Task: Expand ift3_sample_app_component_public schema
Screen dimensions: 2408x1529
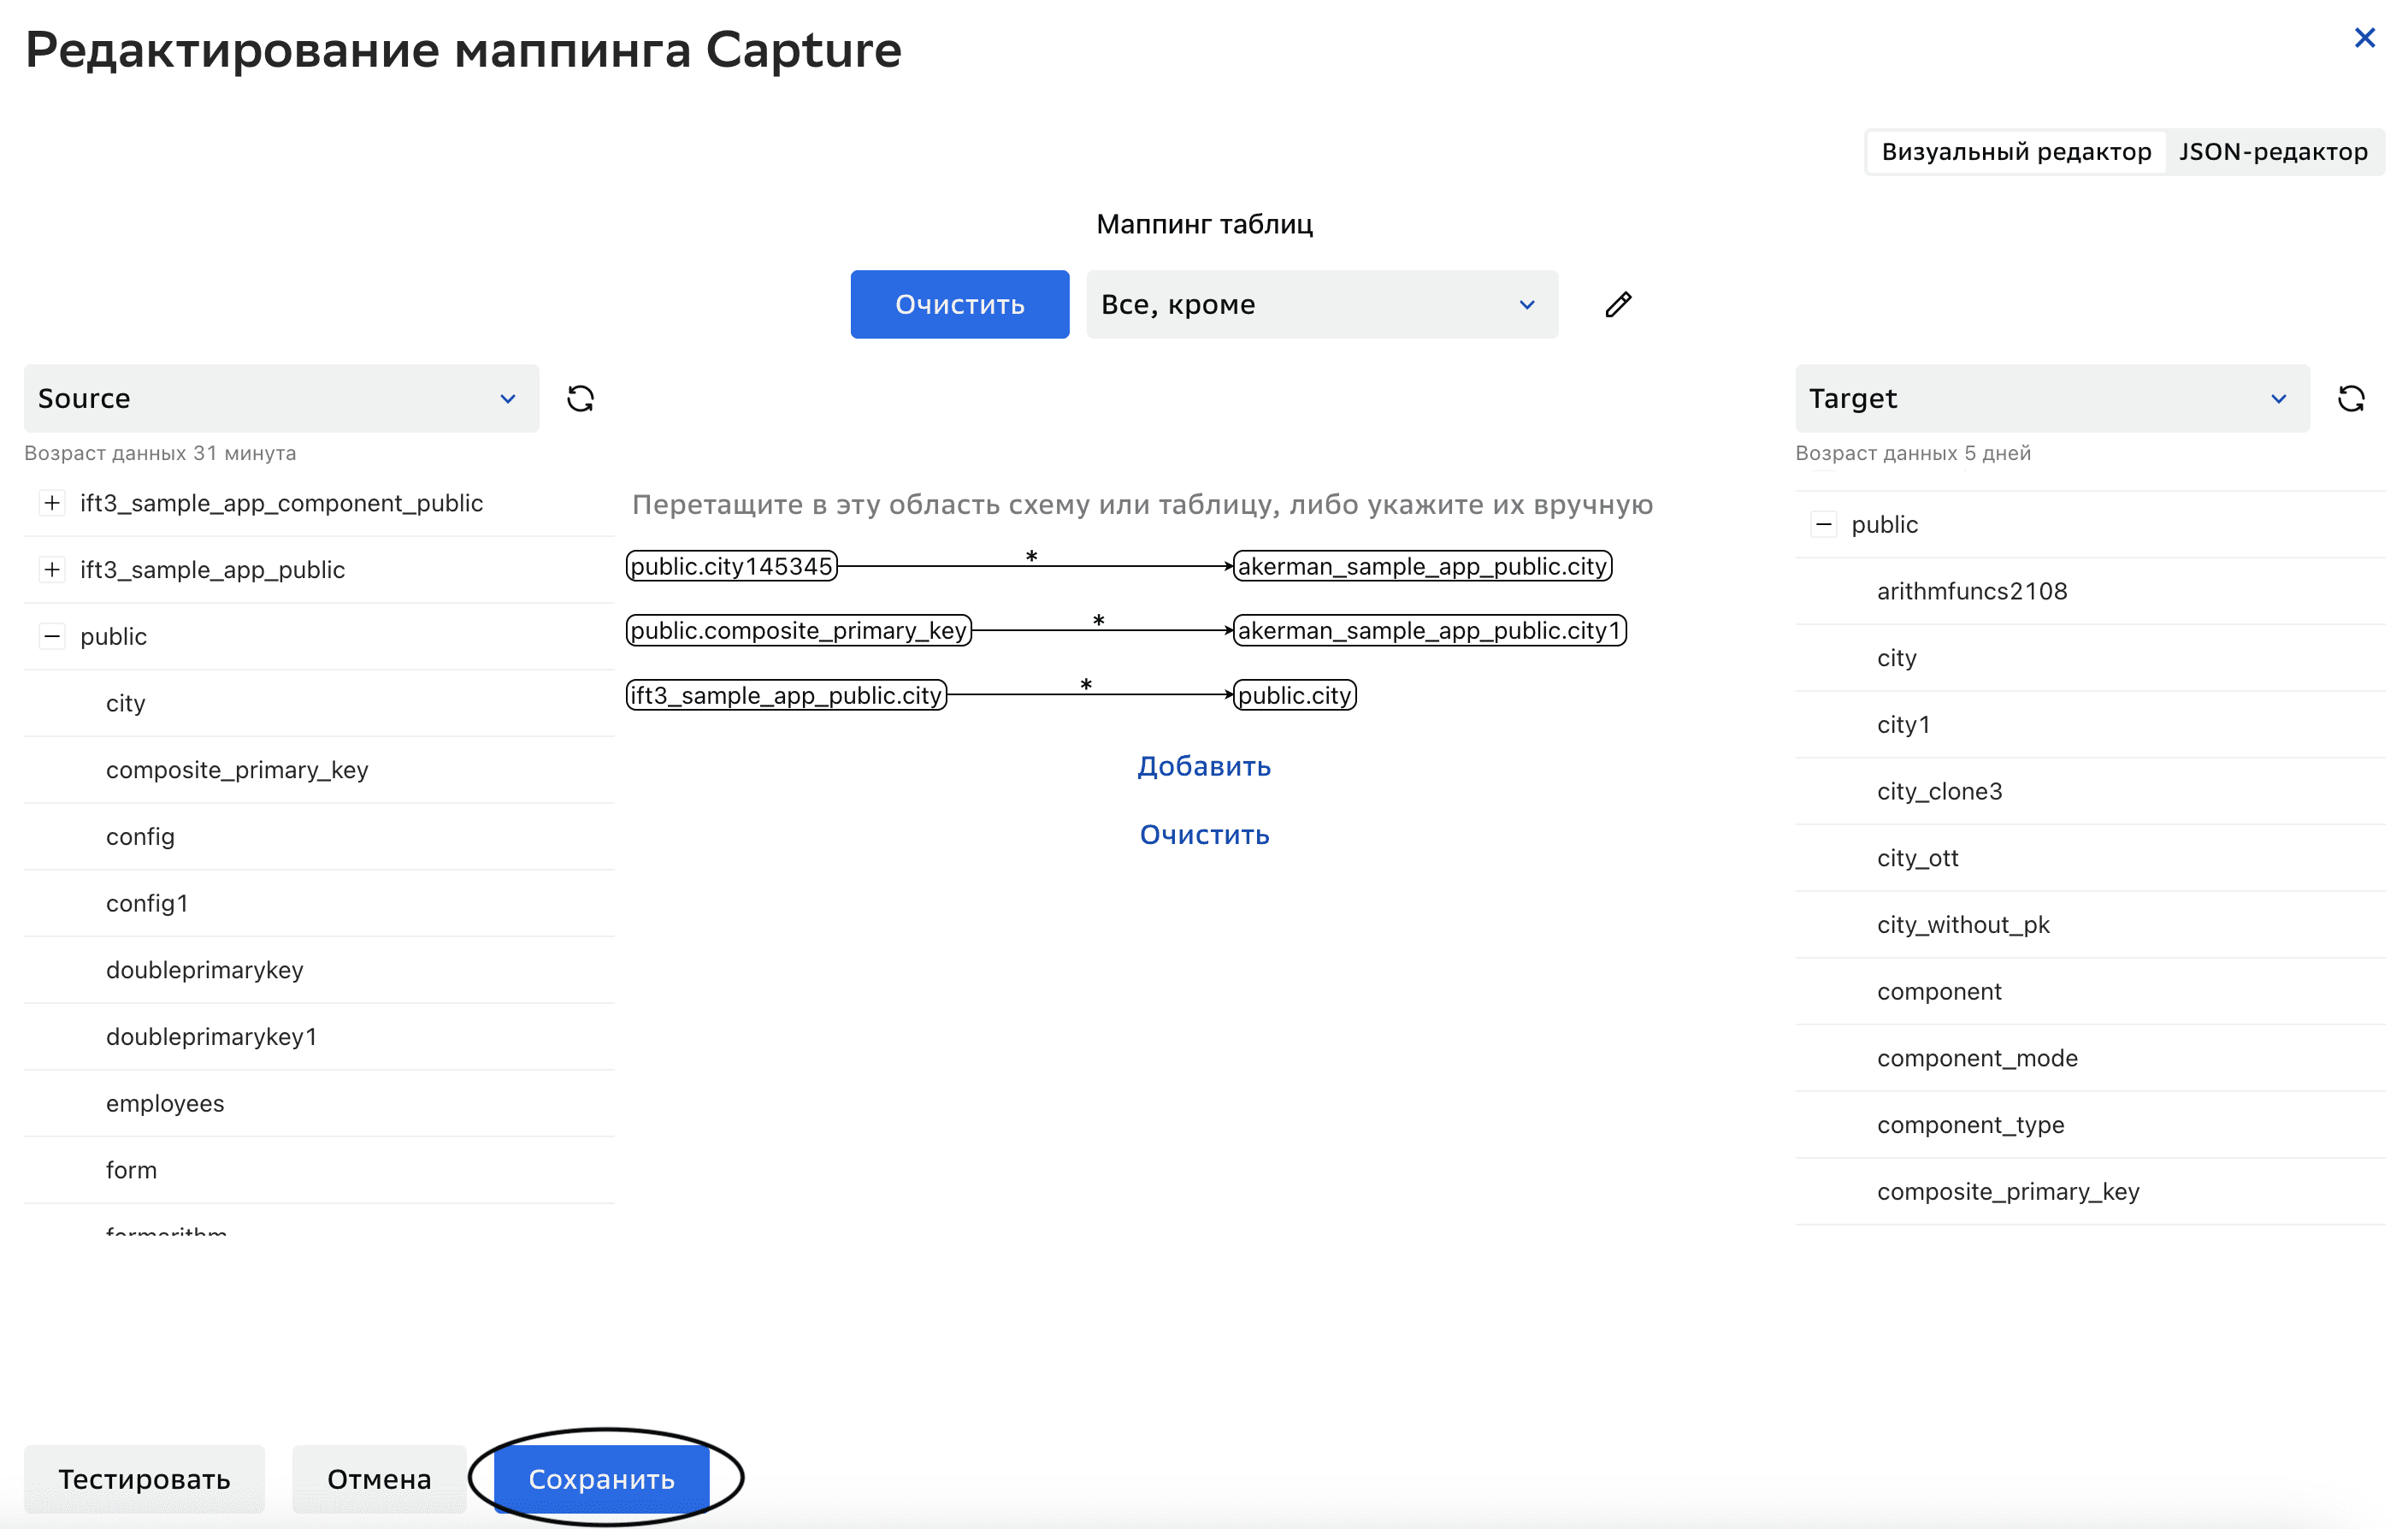Action: [x=52, y=503]
